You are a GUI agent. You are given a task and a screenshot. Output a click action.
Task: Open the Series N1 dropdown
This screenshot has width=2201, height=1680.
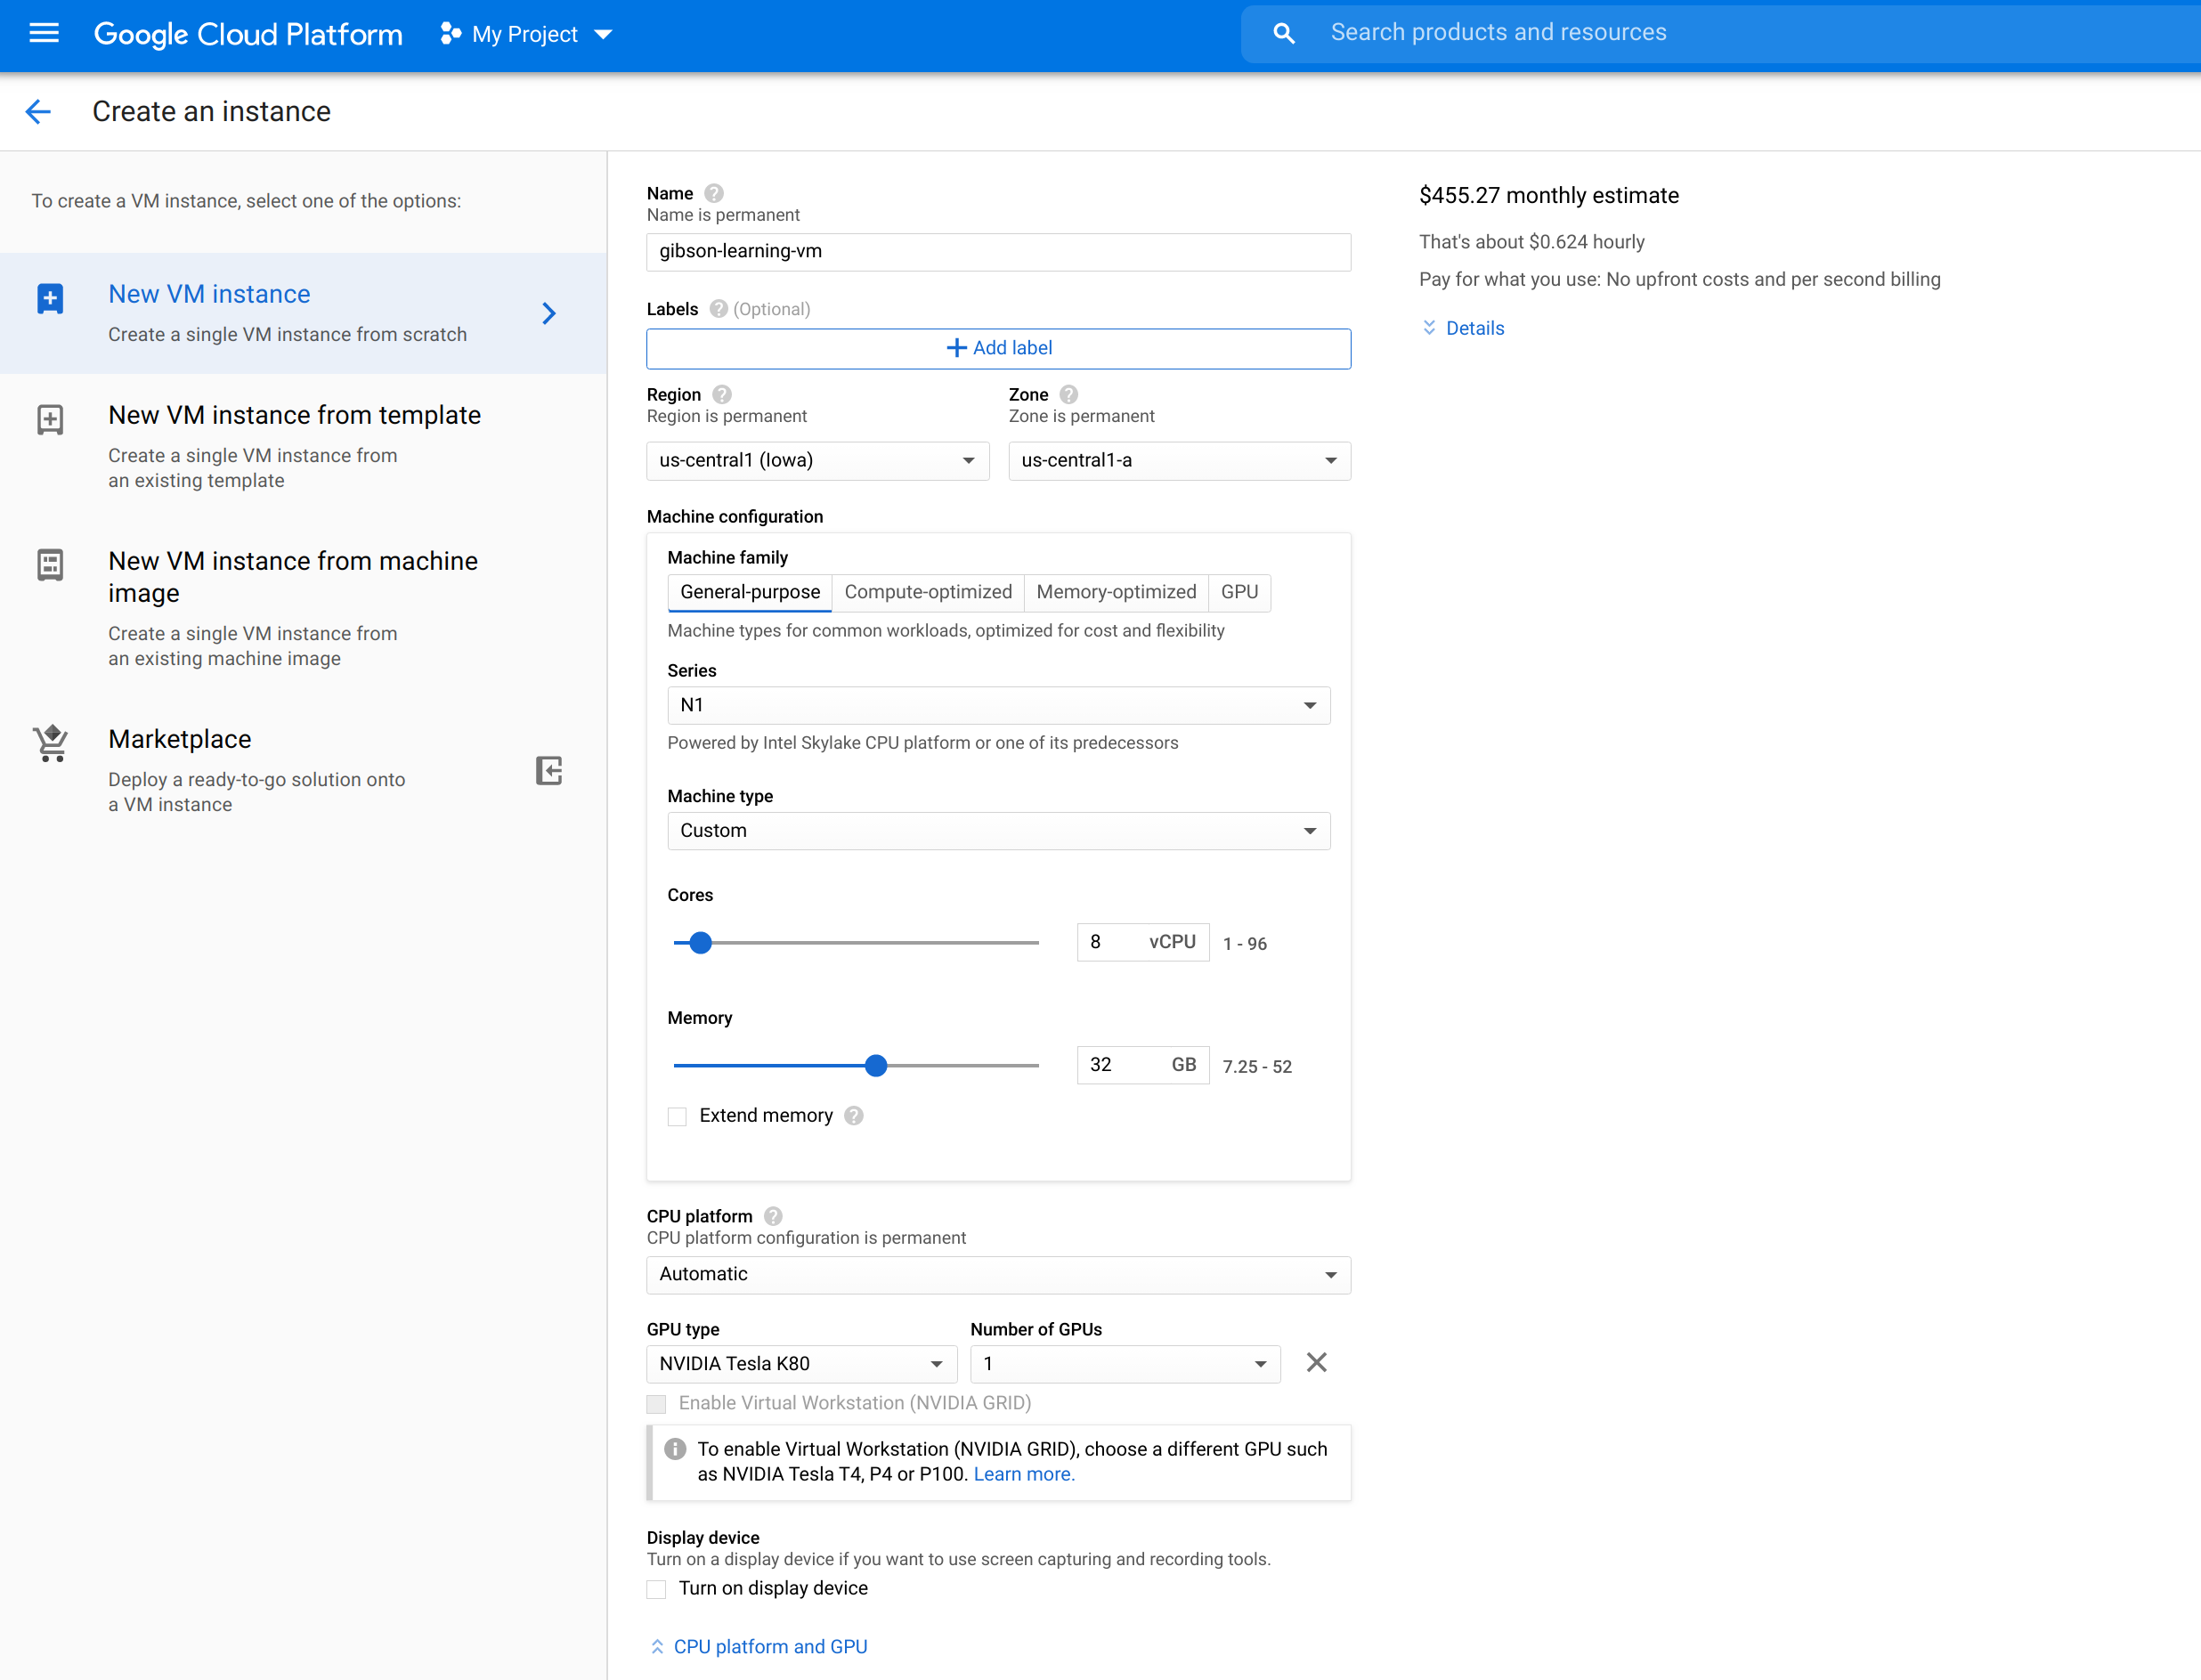click(x=998, y=705)
